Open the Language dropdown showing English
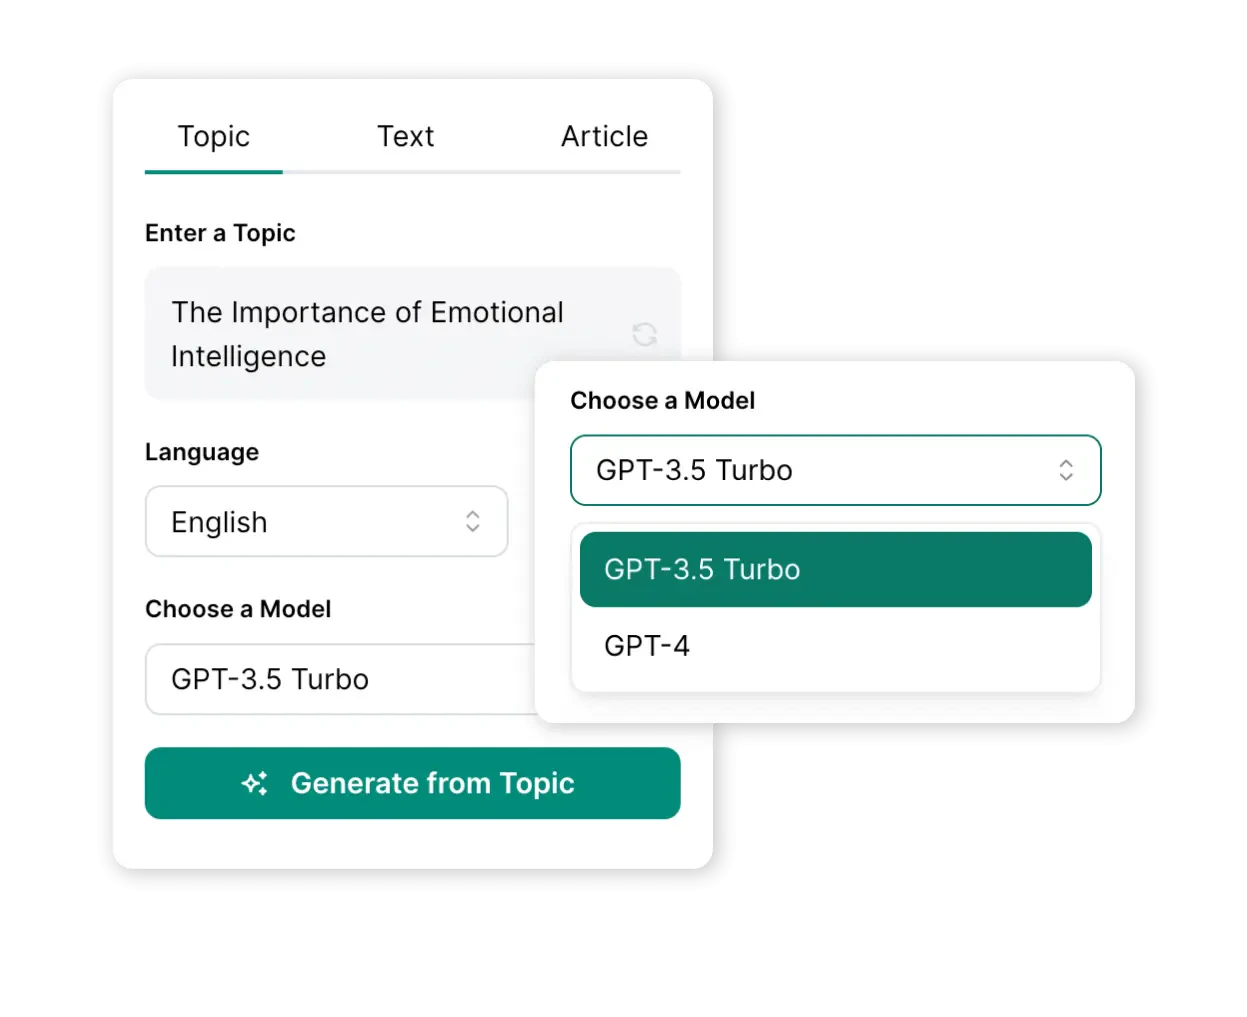 click(327, 521)
